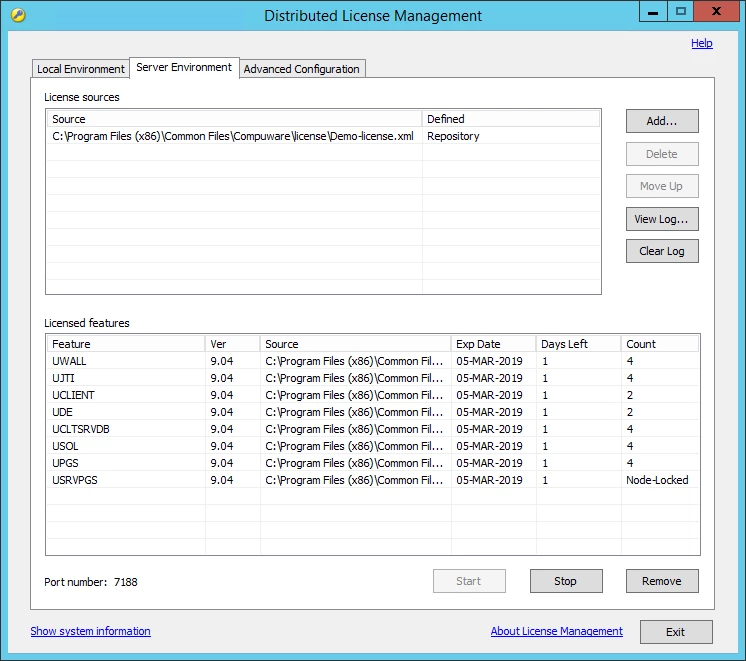
Task: Select the UCLTSRVDB feature row
Action: tap(373, 429)
